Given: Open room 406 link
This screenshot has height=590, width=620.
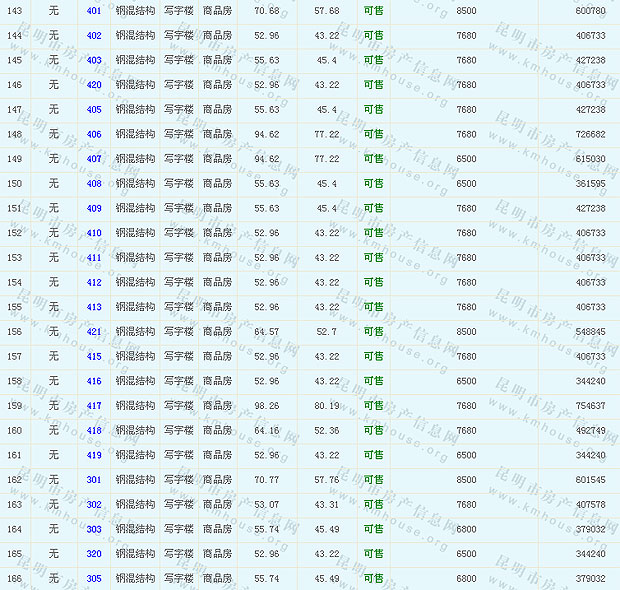Looking at the screenshot, I should [94, 134].
